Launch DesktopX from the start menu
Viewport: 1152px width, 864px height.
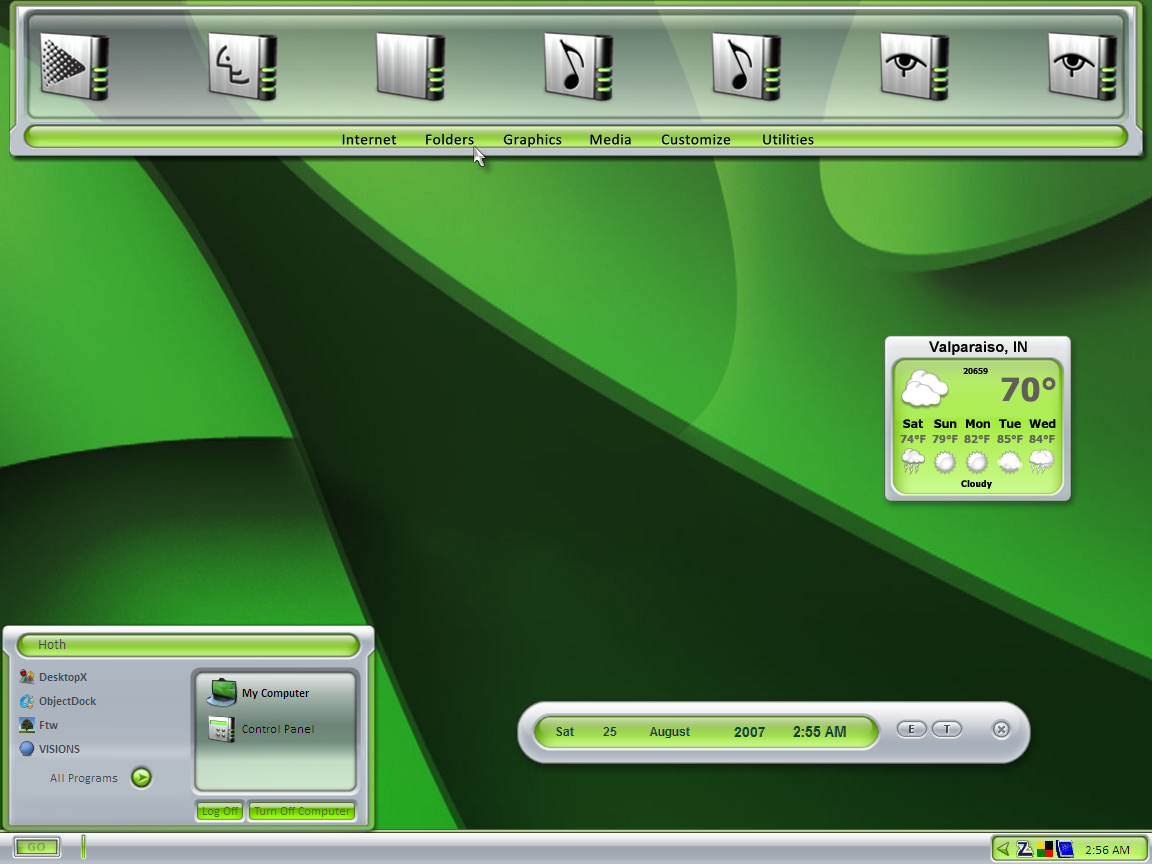pos(53,677)
